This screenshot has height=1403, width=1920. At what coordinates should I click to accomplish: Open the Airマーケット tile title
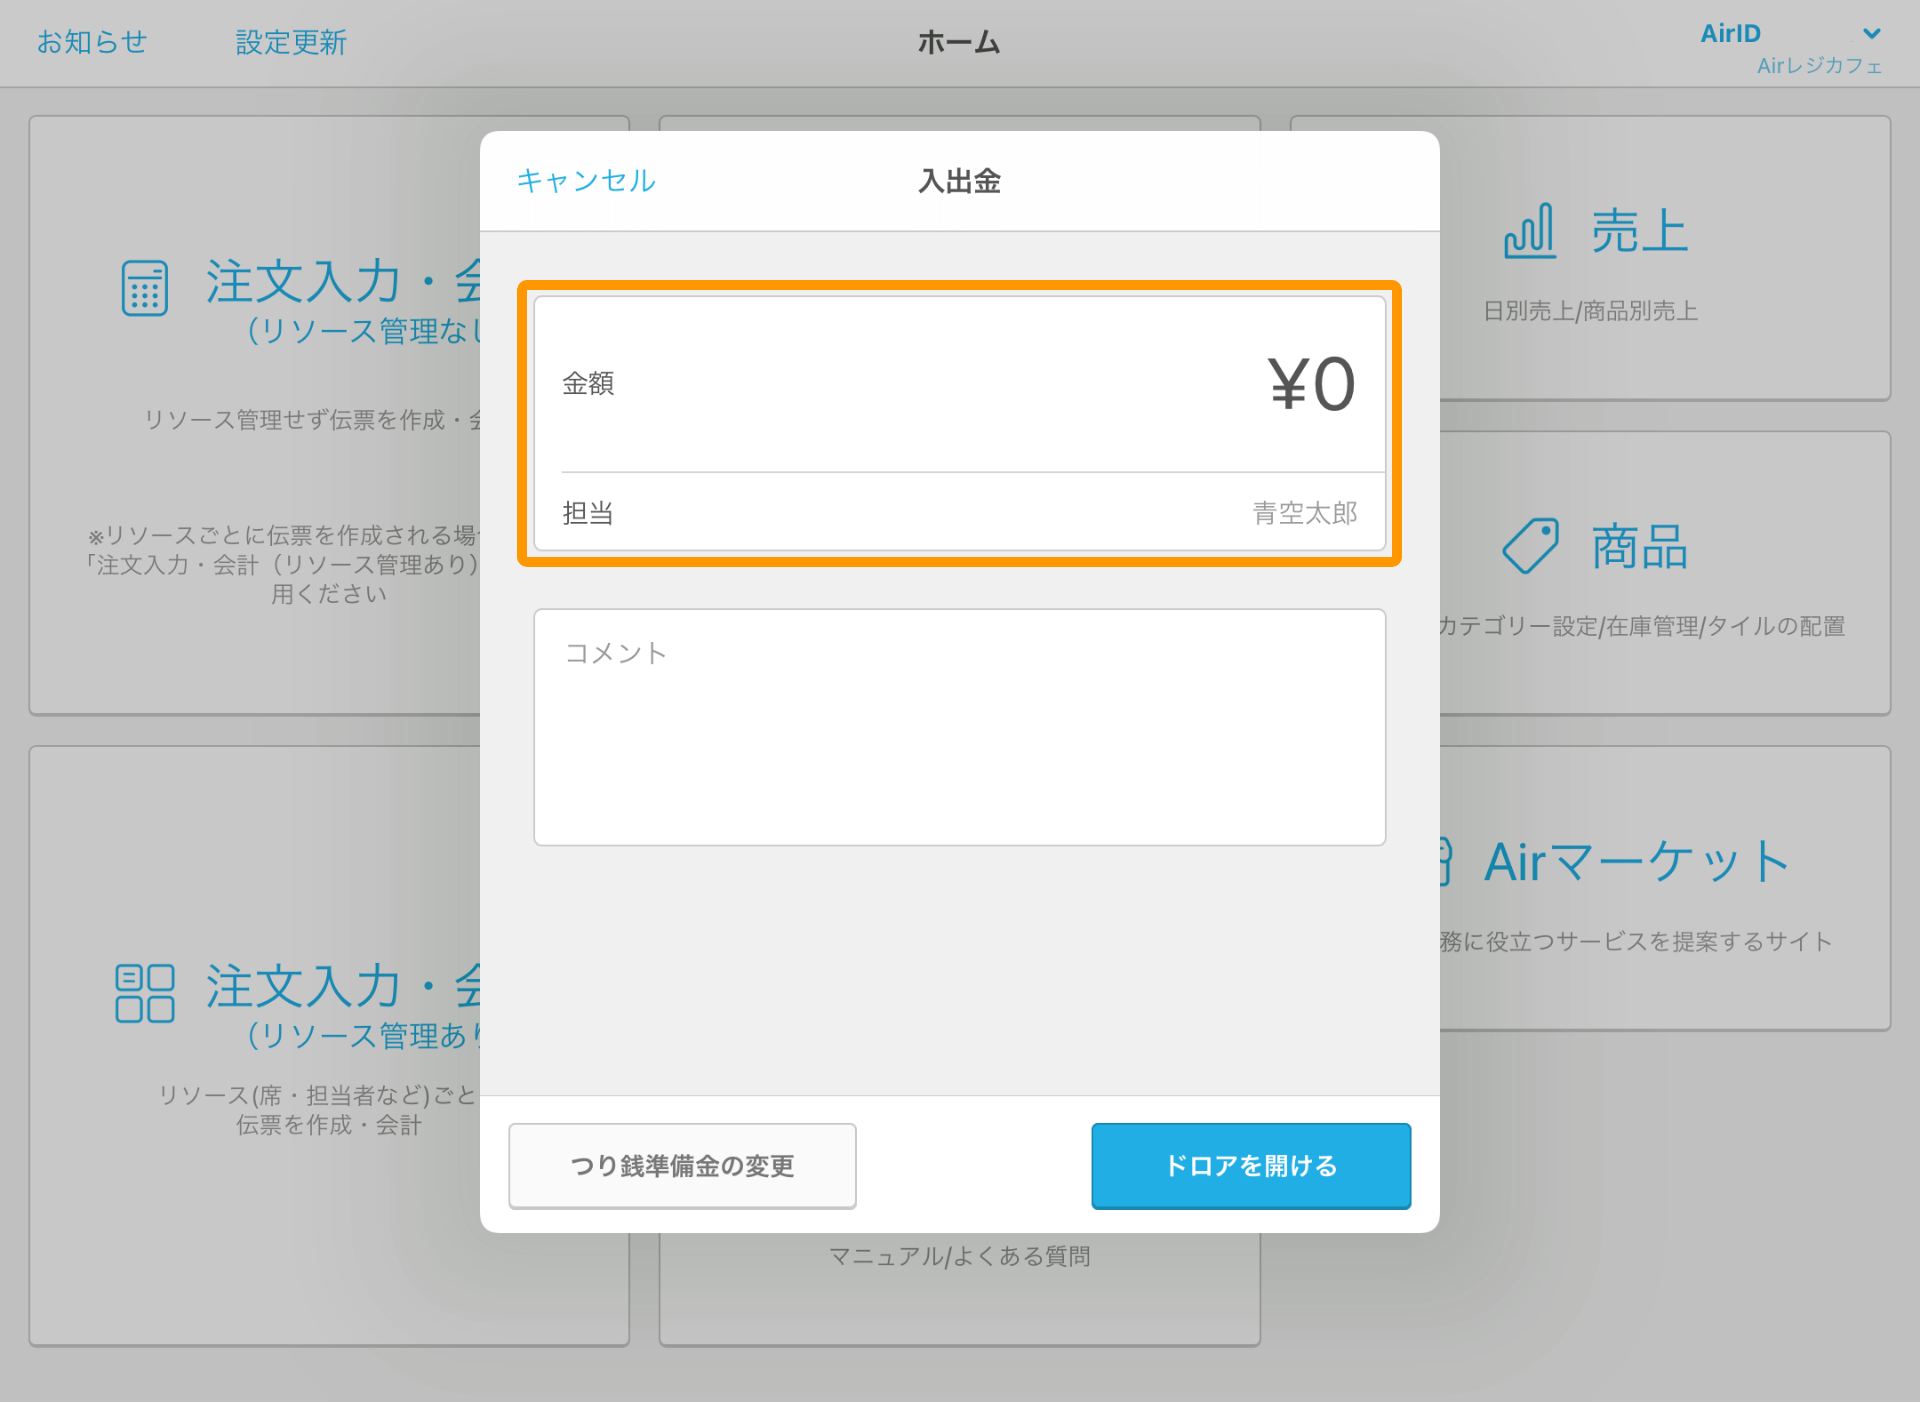[x=1637, y=861]
